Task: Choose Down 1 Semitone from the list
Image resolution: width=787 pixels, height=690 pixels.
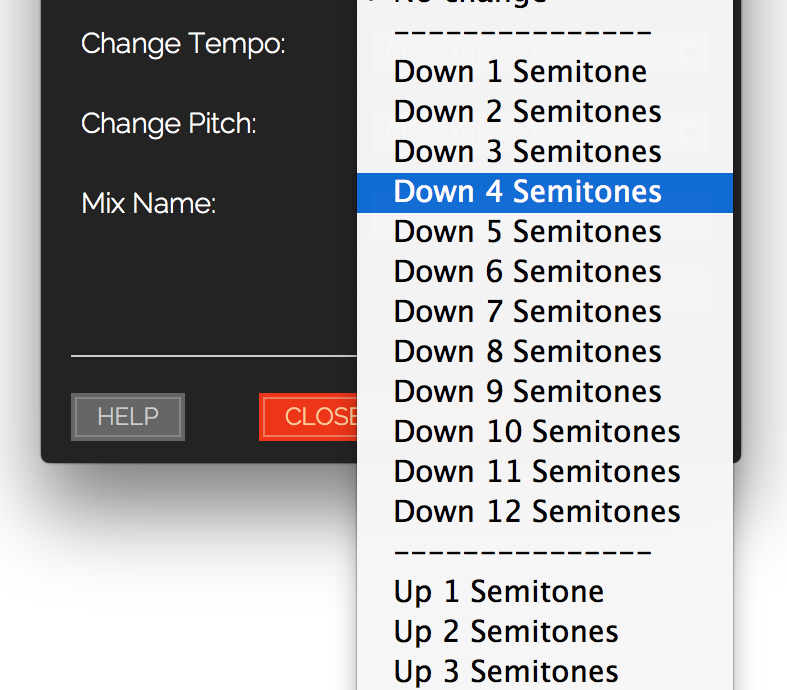Action: tap(520, 72)
